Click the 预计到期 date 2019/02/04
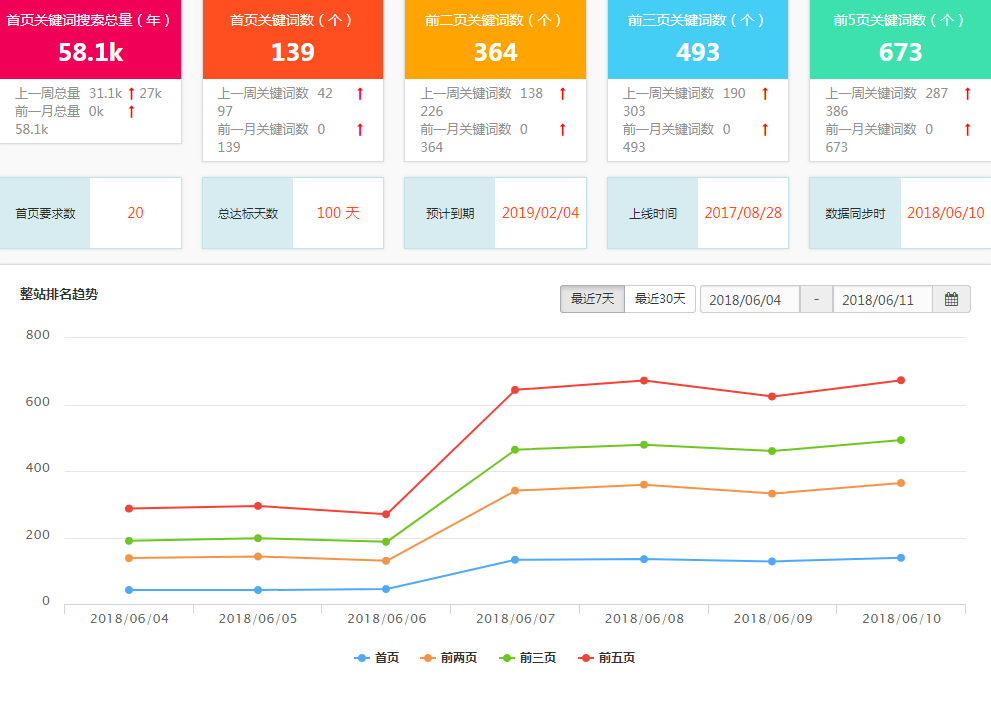 540,213
